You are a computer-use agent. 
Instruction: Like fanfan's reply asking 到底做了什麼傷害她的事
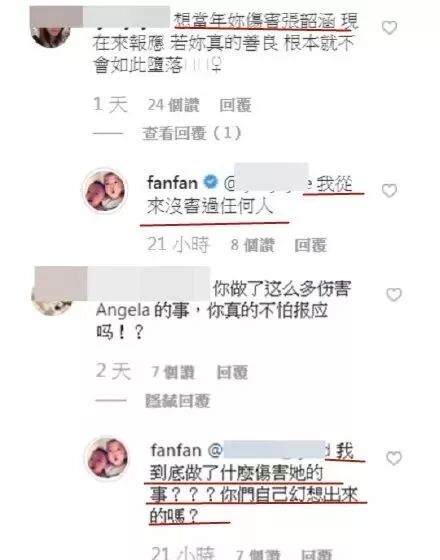point(394,458)
